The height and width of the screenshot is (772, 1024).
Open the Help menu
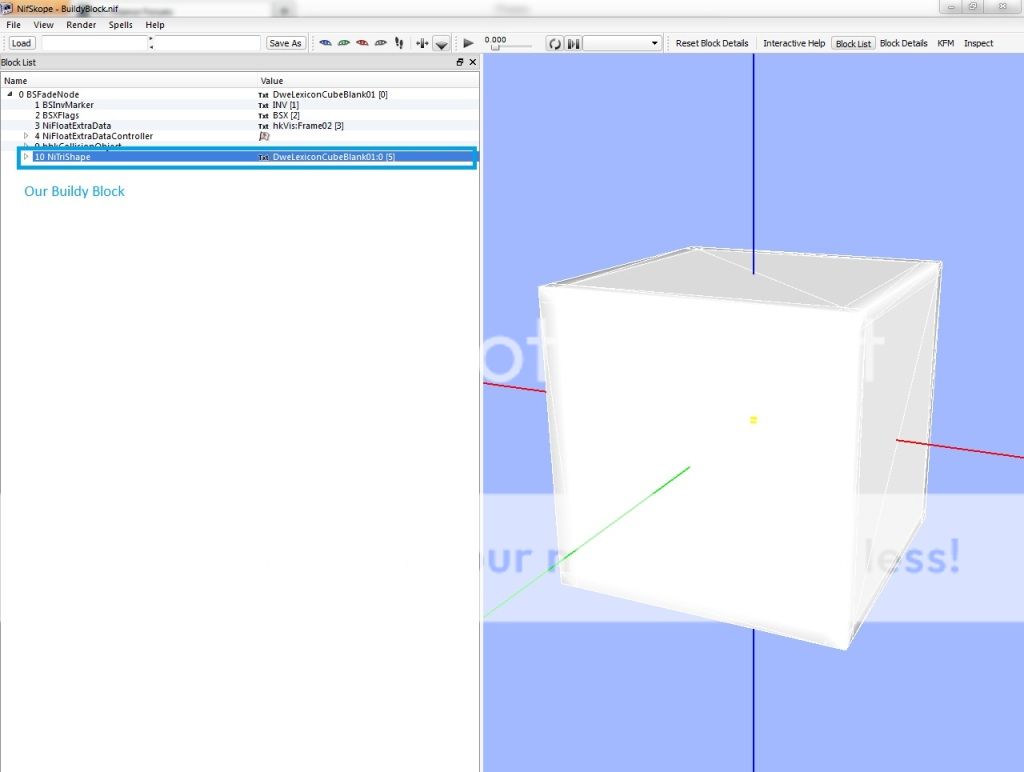[x=155, y=25]
